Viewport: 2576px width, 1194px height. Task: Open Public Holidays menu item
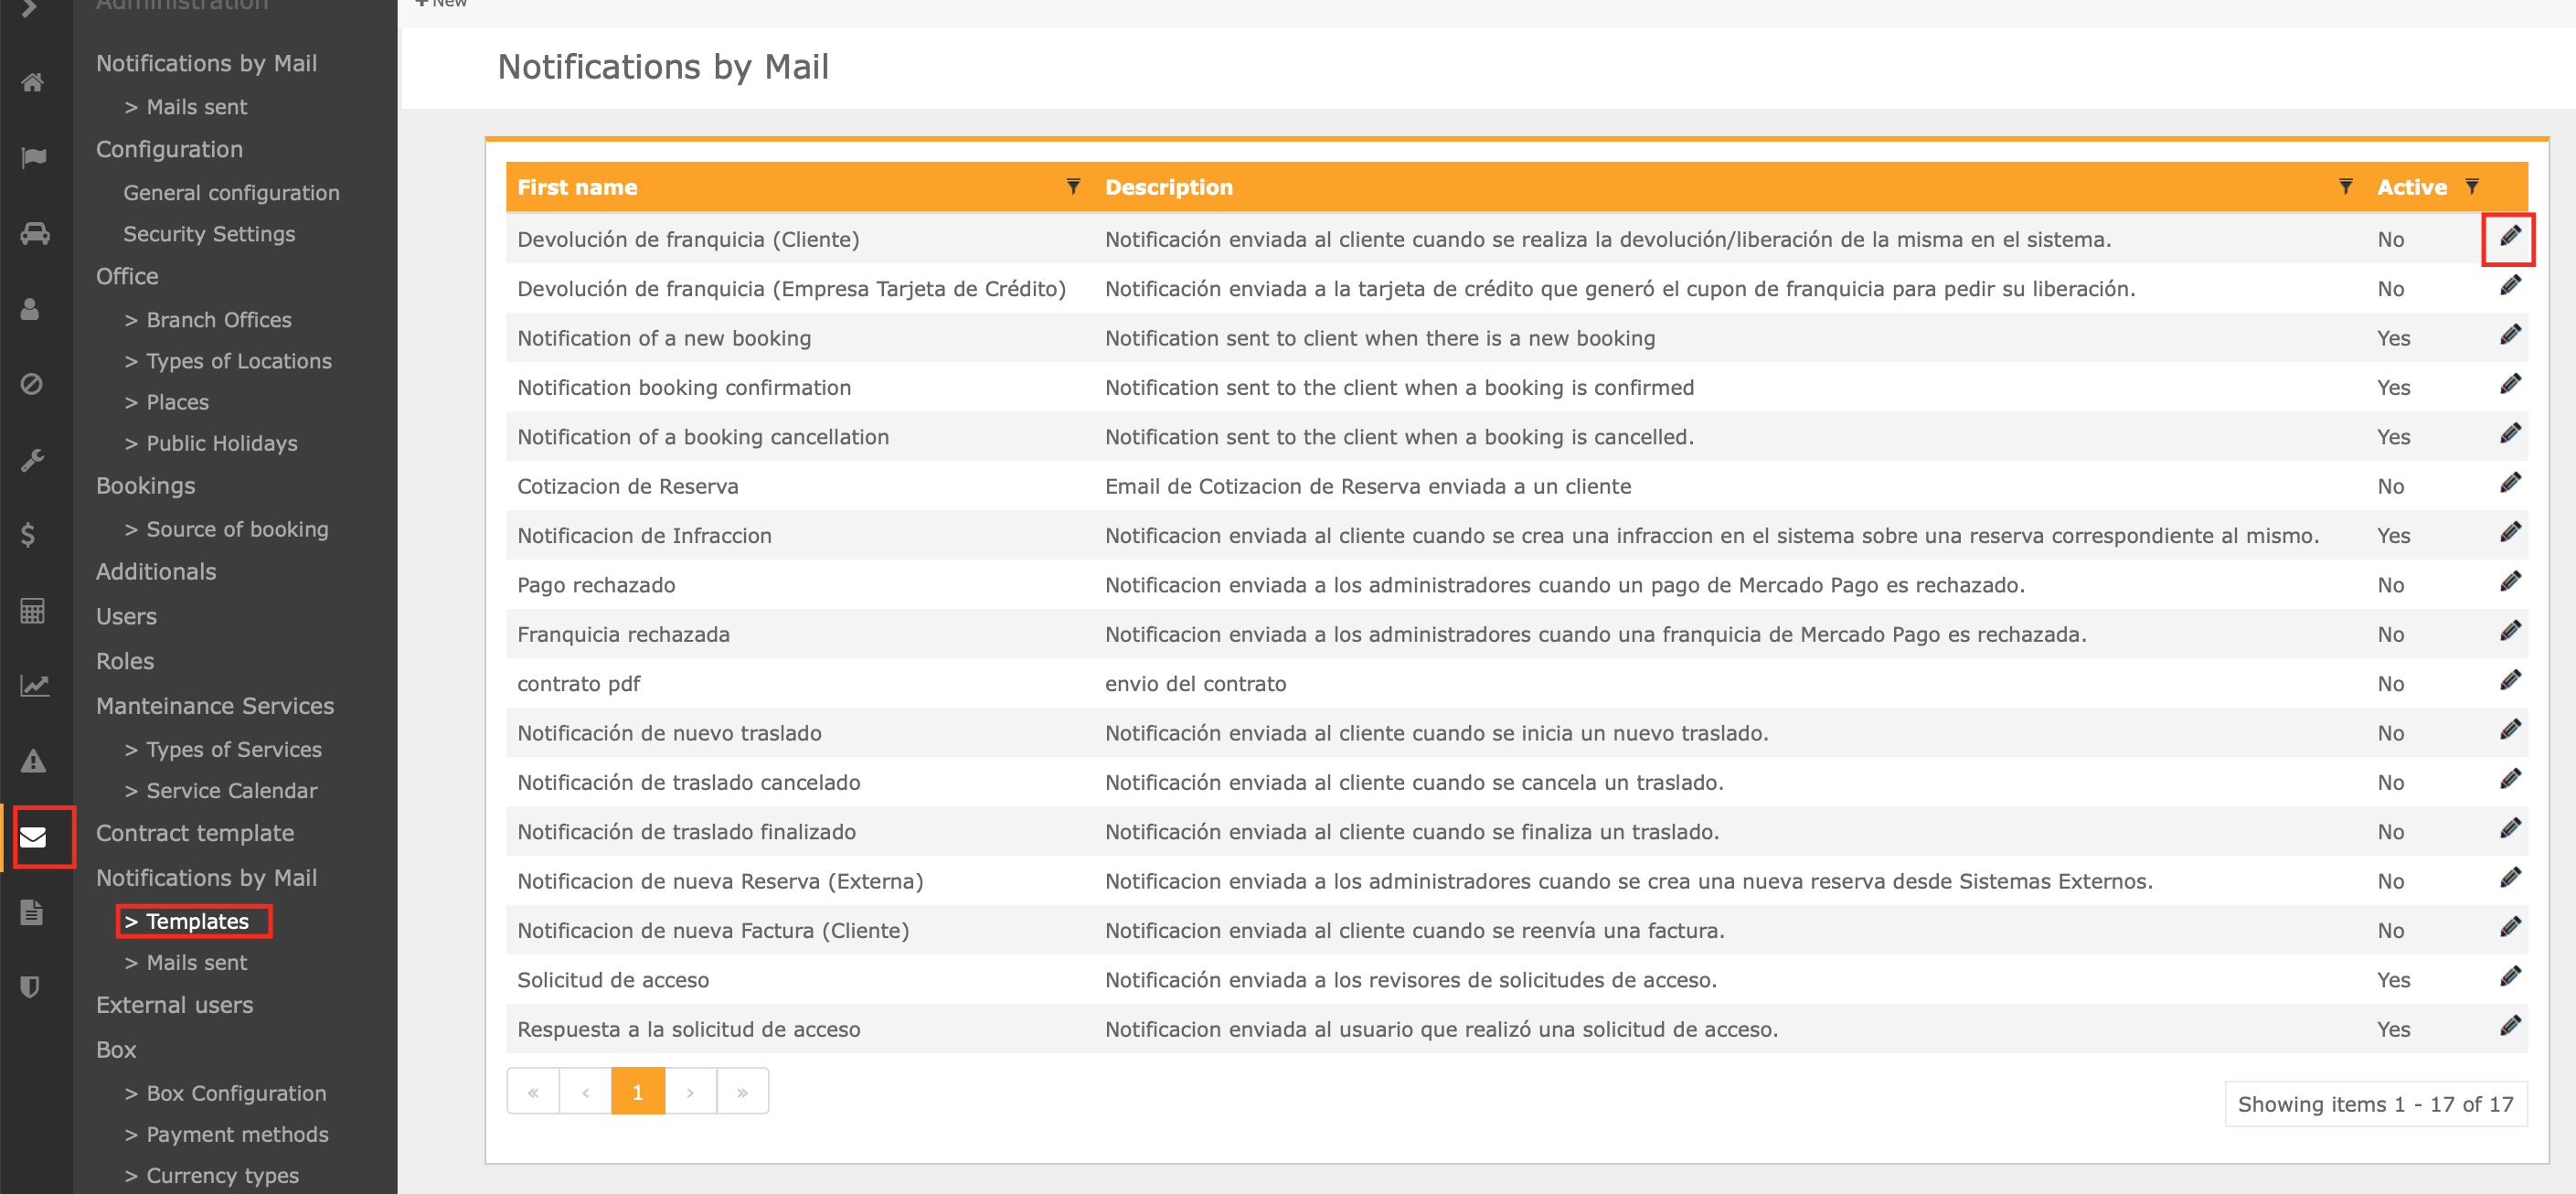pos(211,443)
